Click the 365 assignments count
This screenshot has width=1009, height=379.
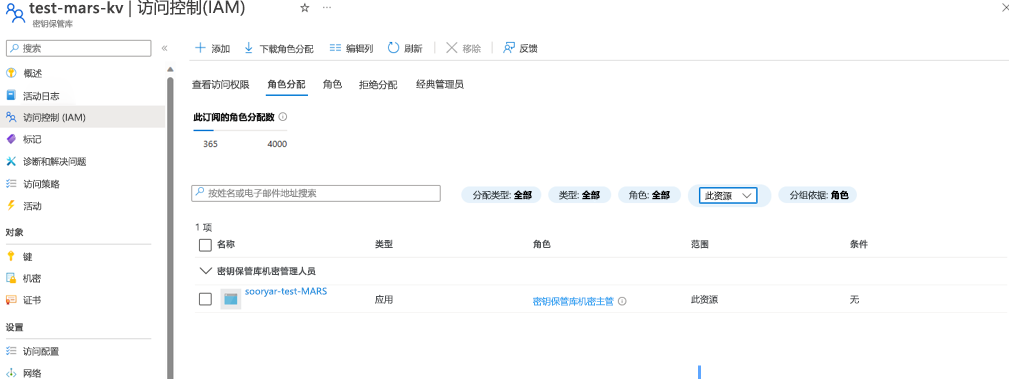click(210, 144)
